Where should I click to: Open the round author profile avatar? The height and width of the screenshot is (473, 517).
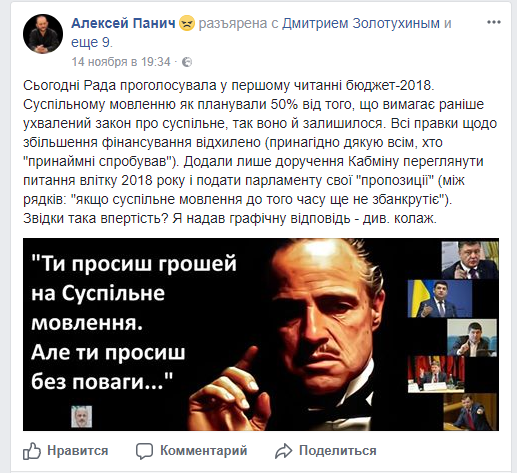point(43,34)
